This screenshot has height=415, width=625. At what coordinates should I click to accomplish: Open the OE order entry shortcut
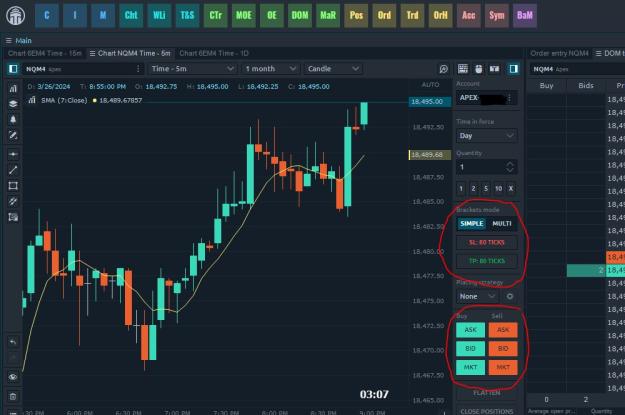click(x=272, y=16)
